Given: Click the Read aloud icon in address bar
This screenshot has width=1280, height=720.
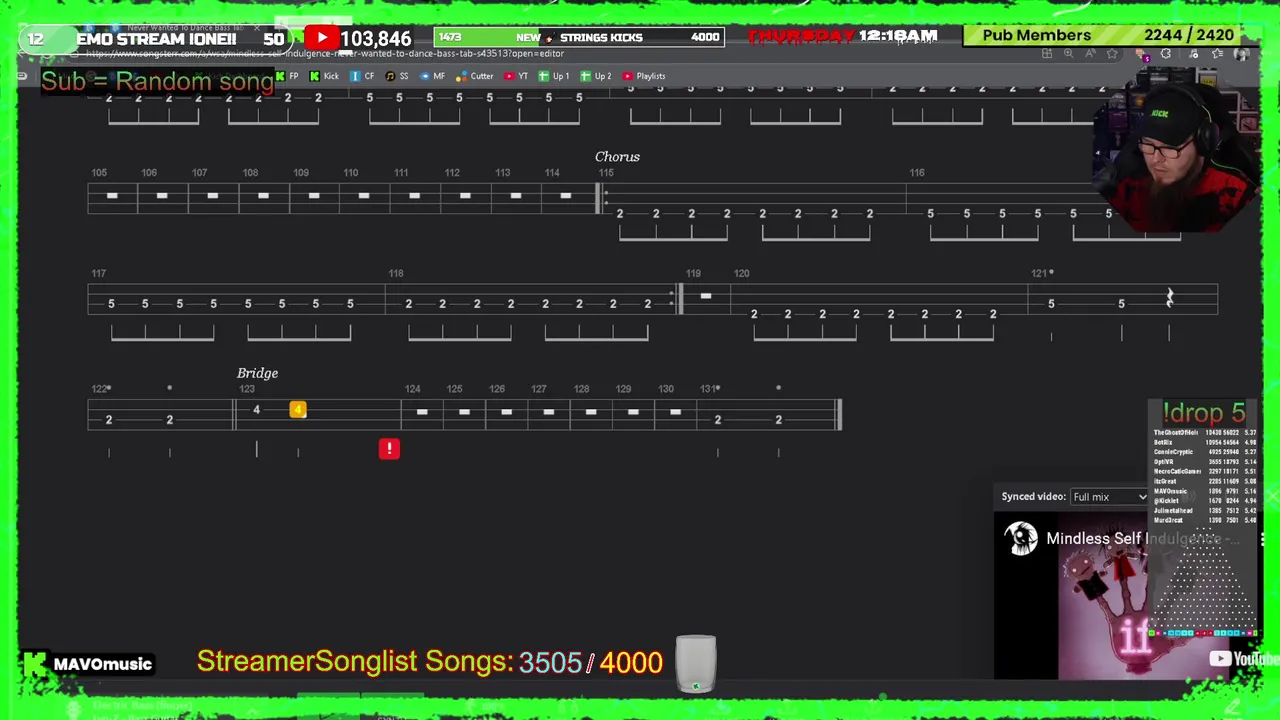Looking at the screenshot, I should [1091, 54].
